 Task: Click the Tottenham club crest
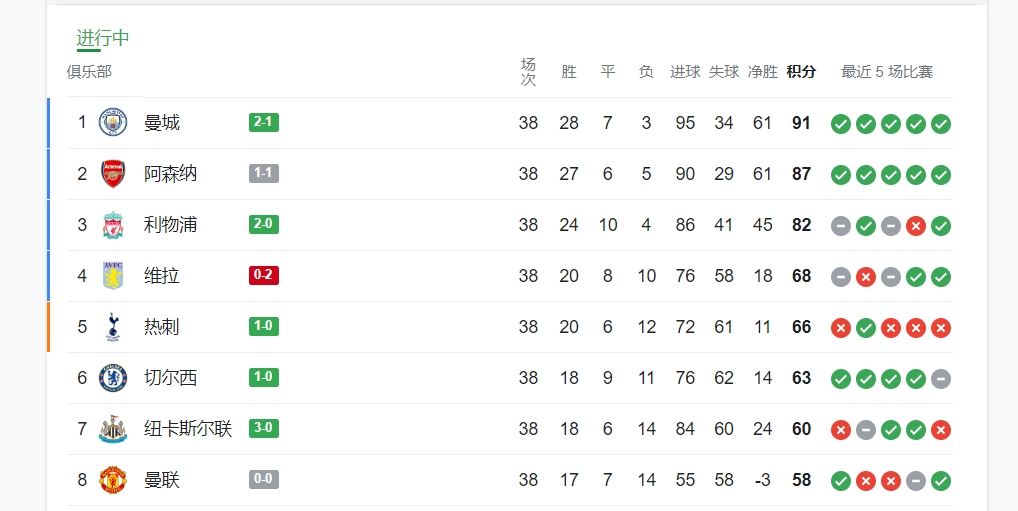click(113, 327)
